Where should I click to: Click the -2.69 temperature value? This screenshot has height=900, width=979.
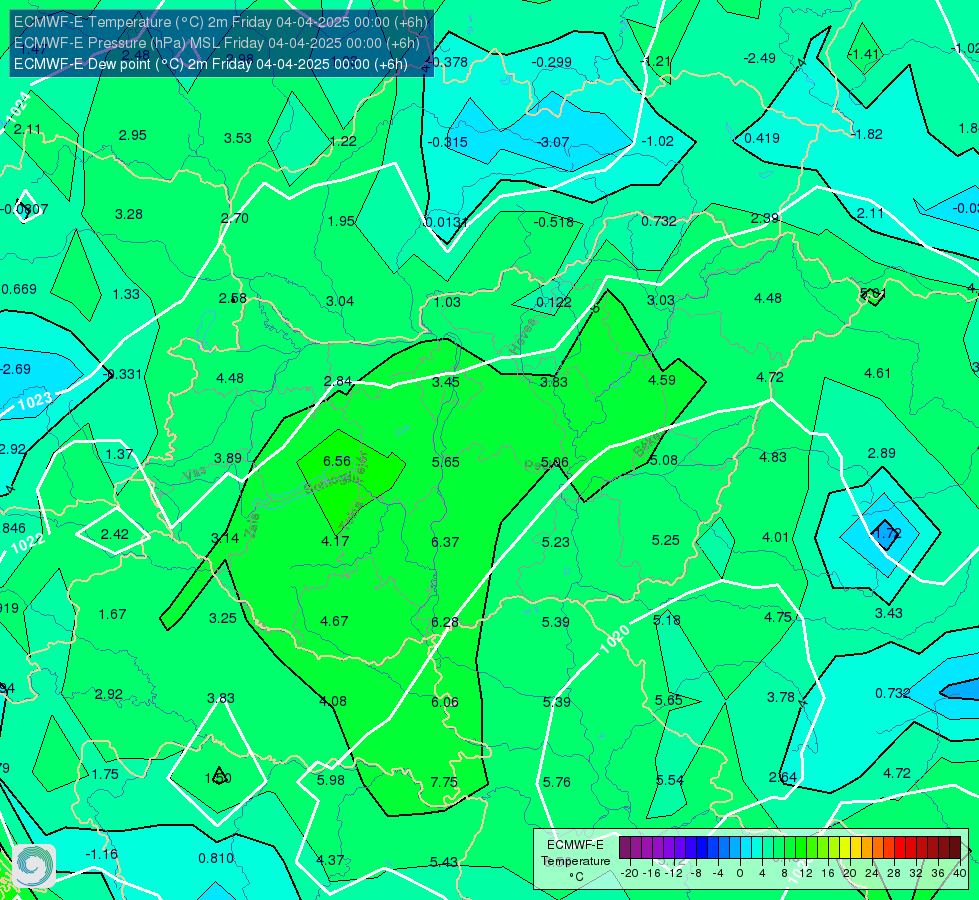[15, 369]
